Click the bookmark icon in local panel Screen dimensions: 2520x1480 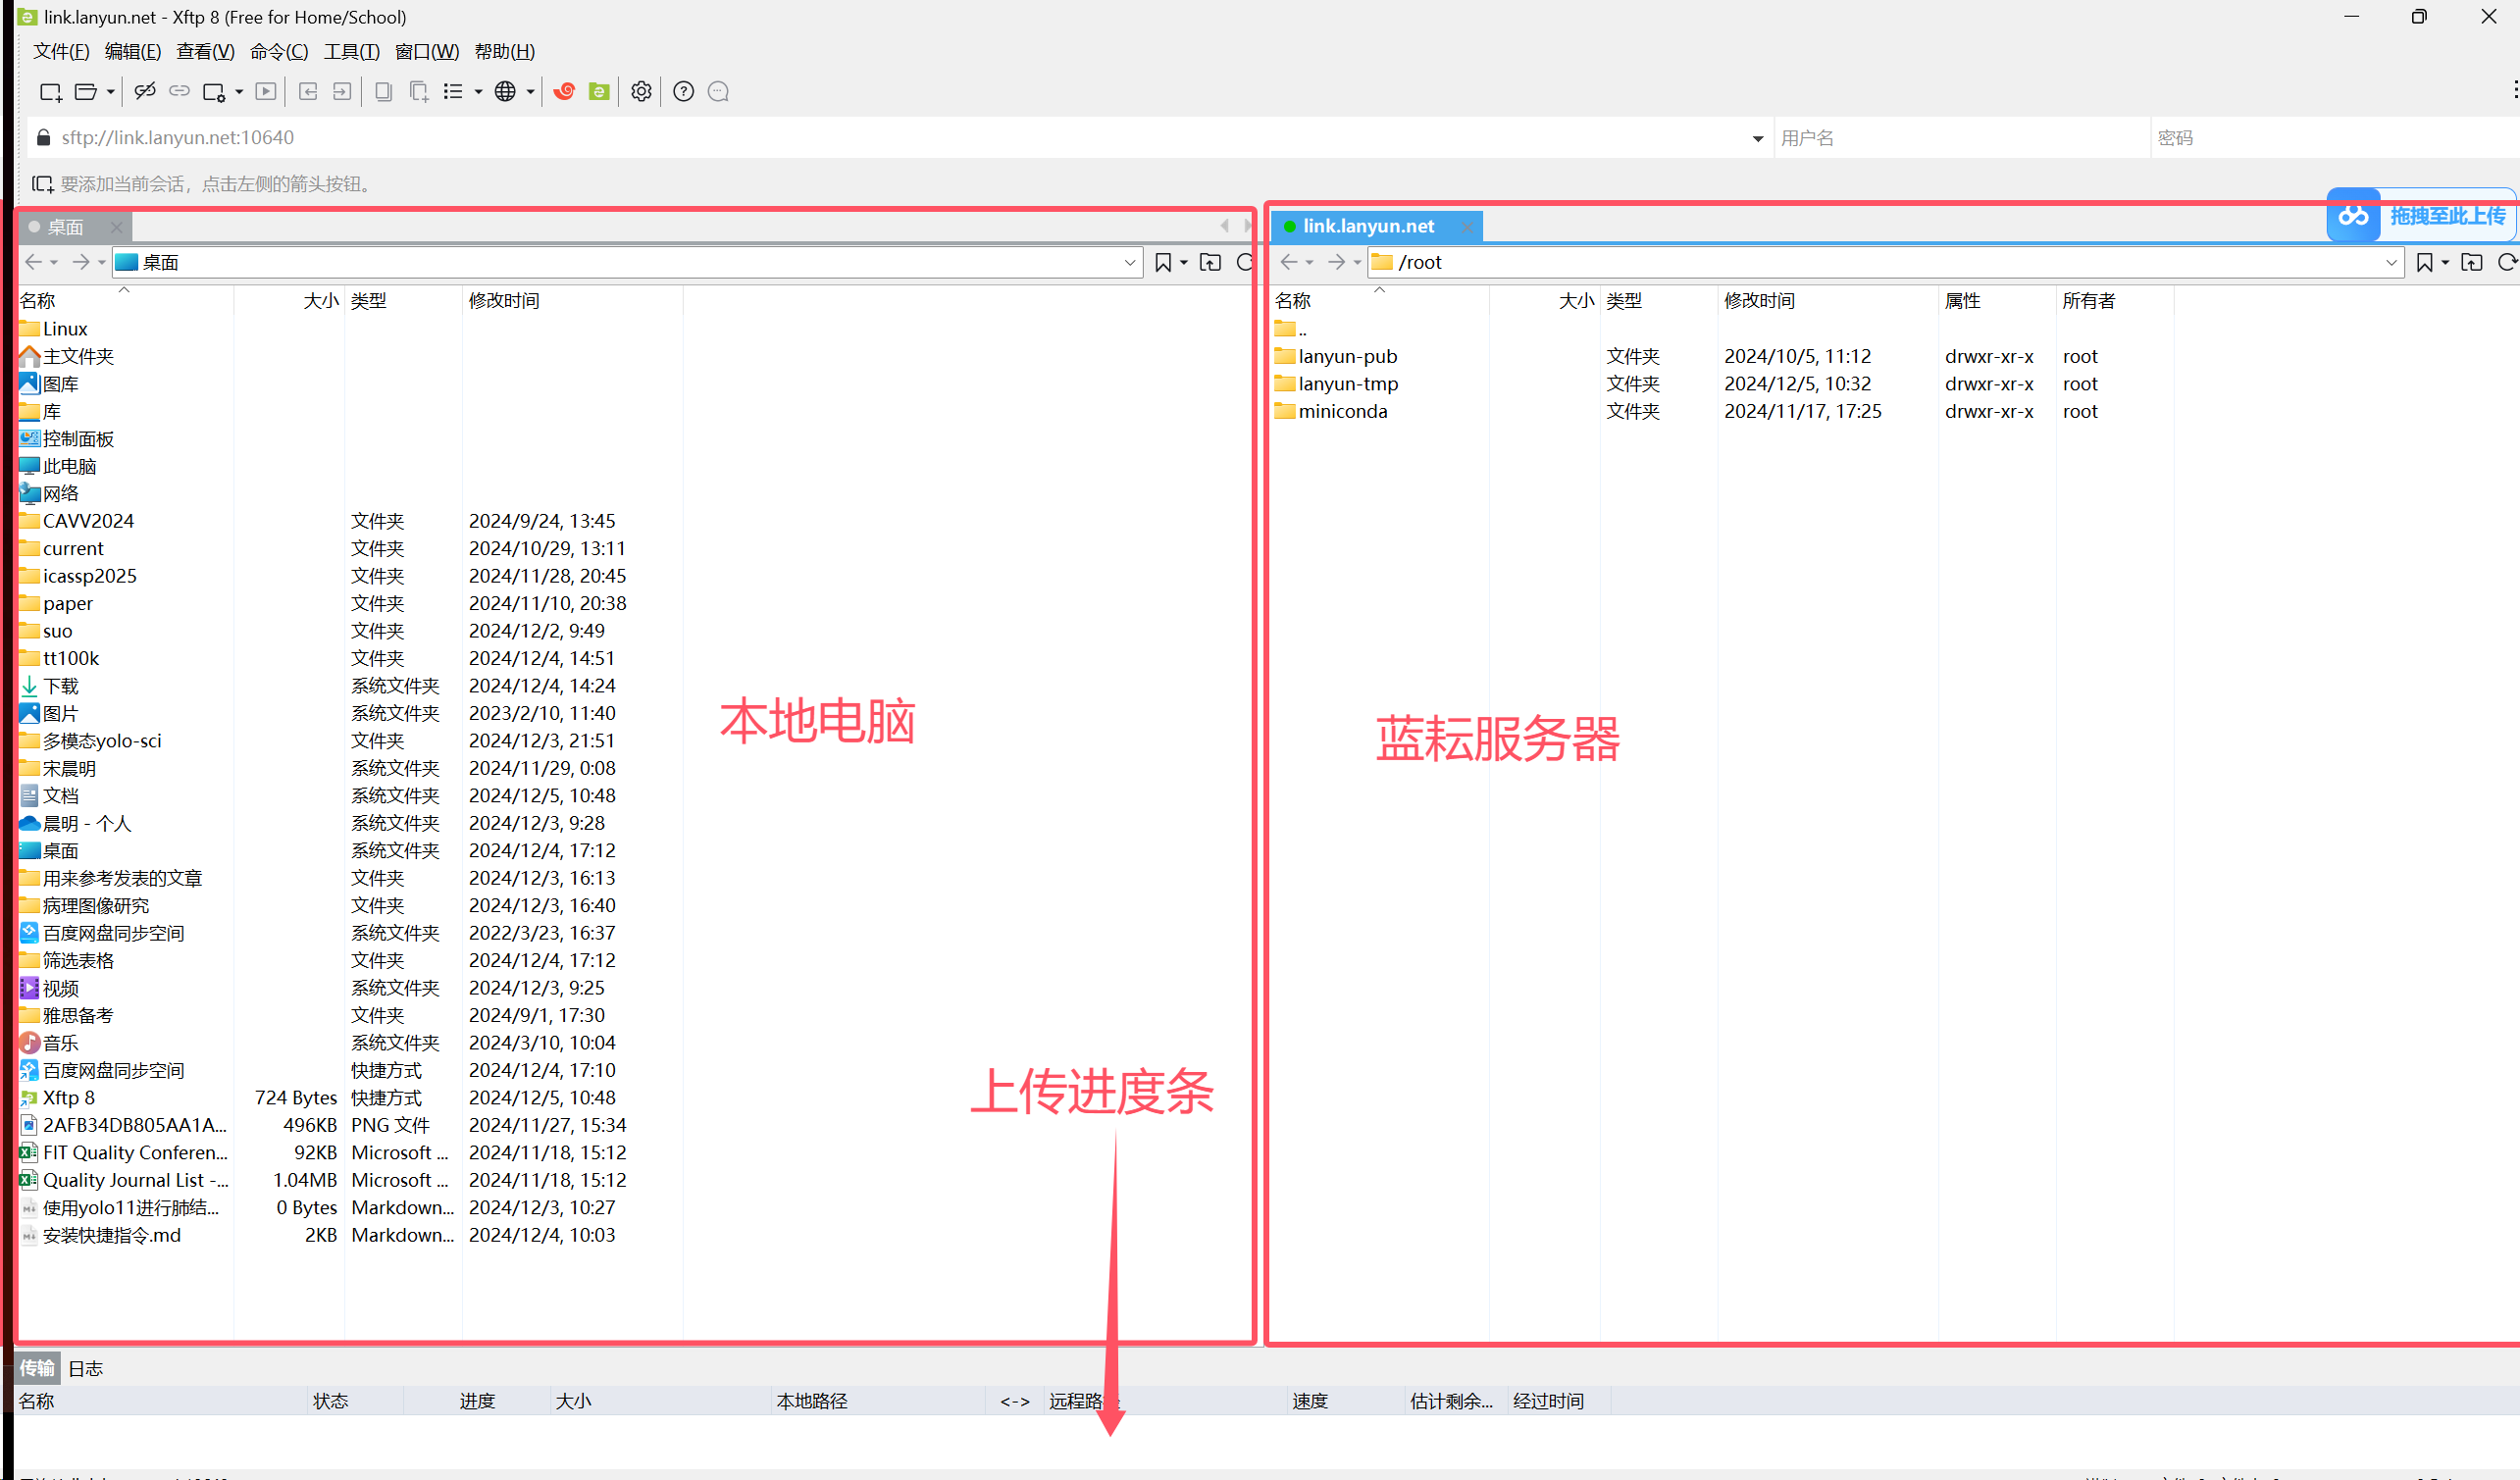point(1162,262)
